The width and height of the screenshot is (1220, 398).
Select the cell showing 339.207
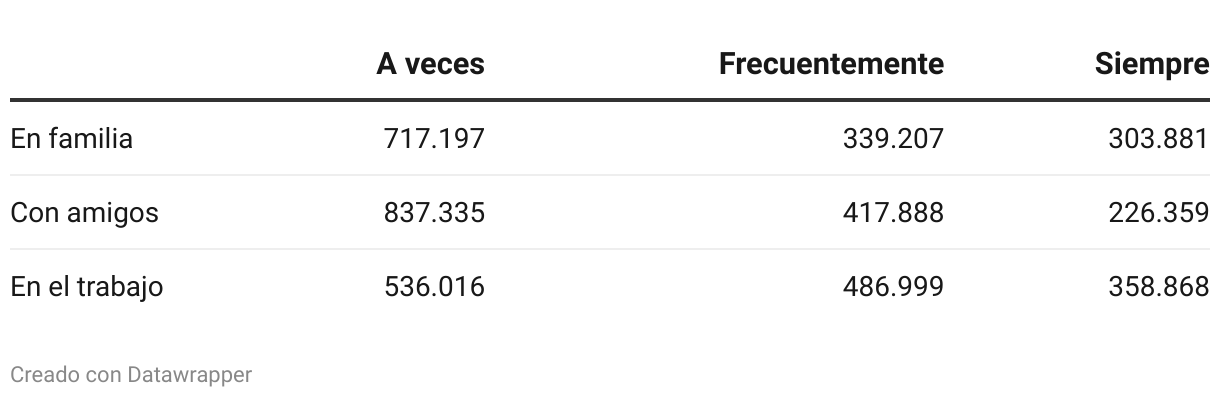[x=892, y=139]
